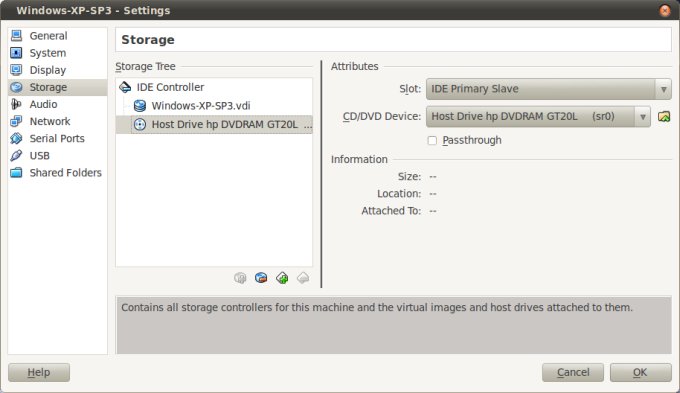
Task: Click the Help button
Action: click(39, 372)
